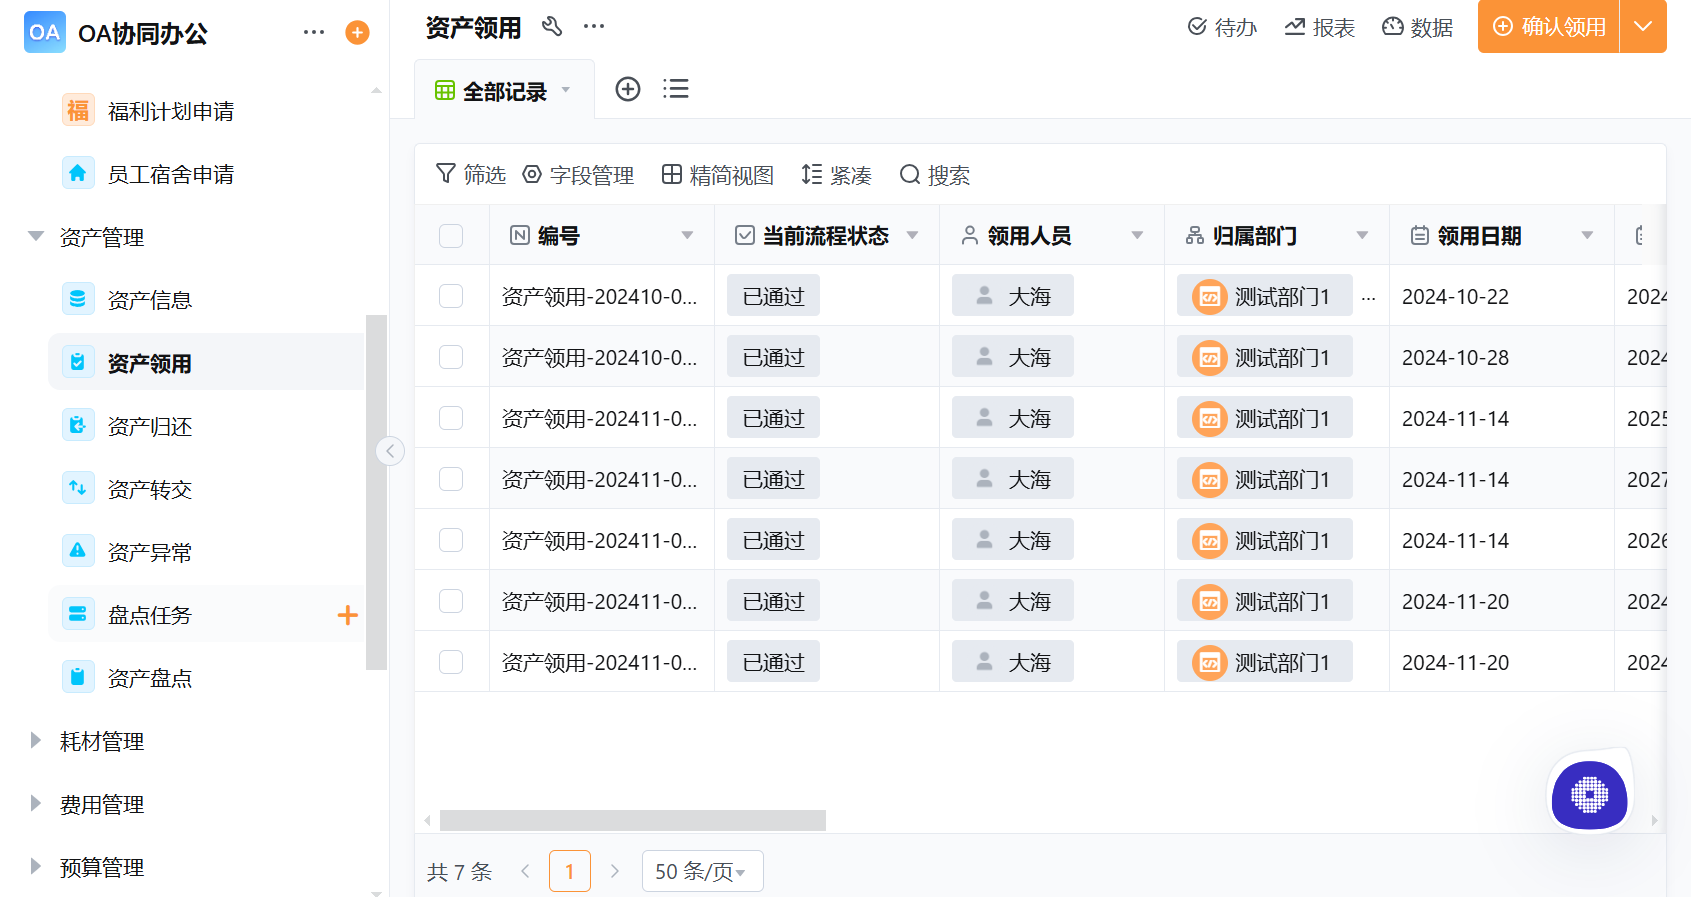Screen dimensions: 1691x897
Task: Check the row dated 2024-10-22
Action: [451, 296]
